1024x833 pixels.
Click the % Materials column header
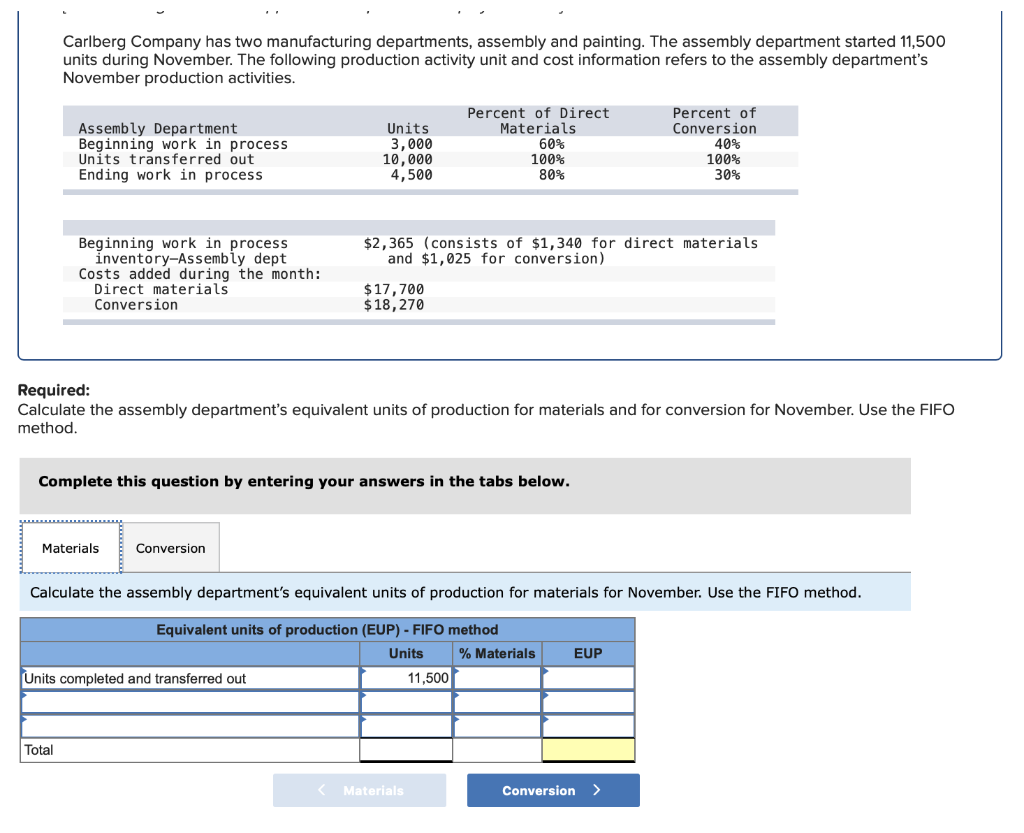498,653
